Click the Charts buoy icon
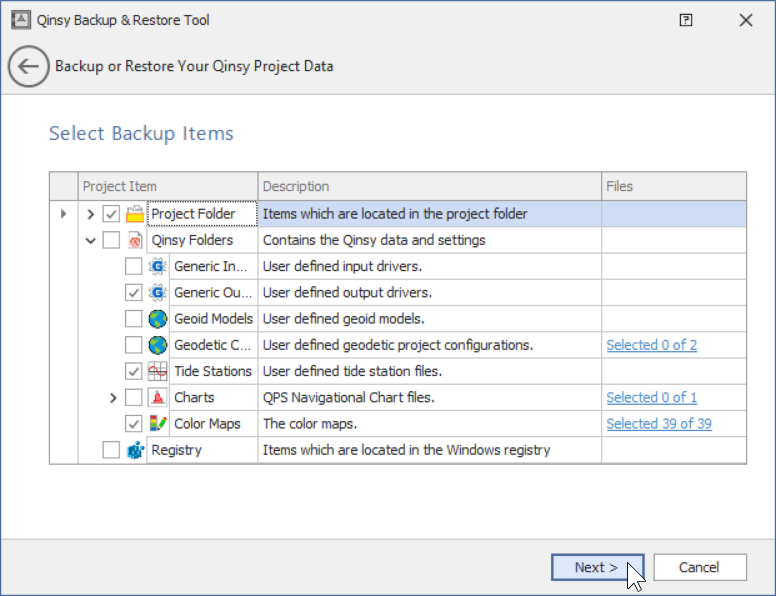The height and width of the screenshot is (596, 776). (158, 397)
